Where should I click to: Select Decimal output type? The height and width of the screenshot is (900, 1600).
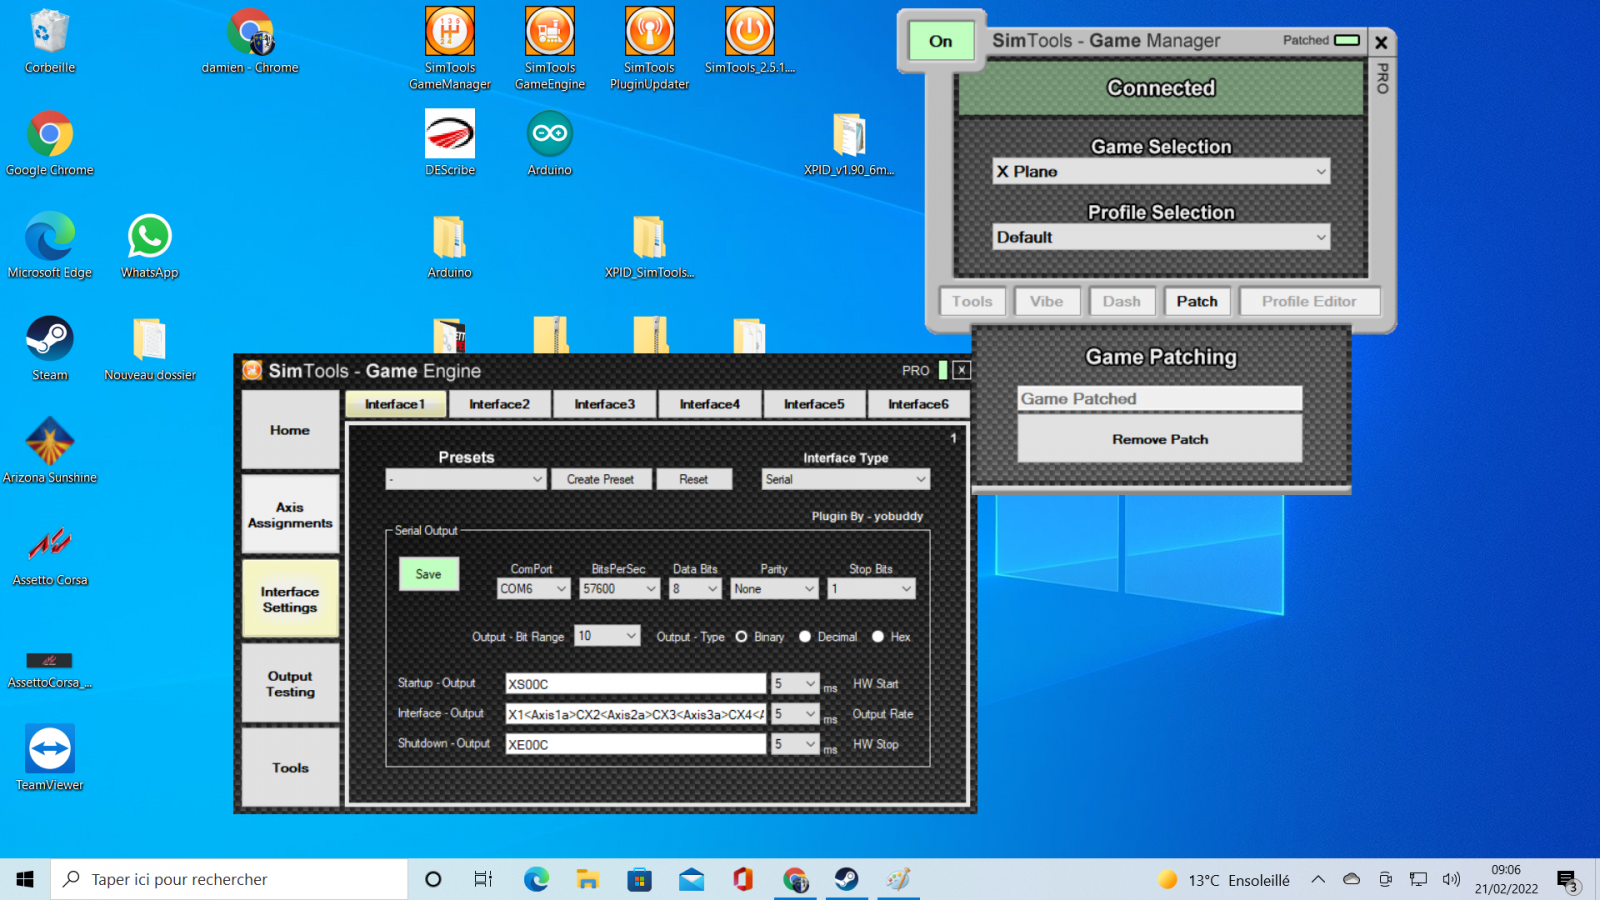805,637
